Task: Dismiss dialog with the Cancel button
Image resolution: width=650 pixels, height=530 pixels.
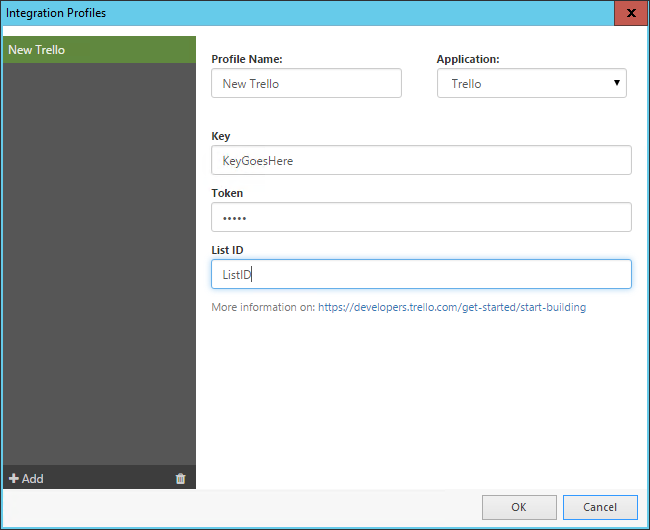Action: pyautogui.click(x=600, y=507)
